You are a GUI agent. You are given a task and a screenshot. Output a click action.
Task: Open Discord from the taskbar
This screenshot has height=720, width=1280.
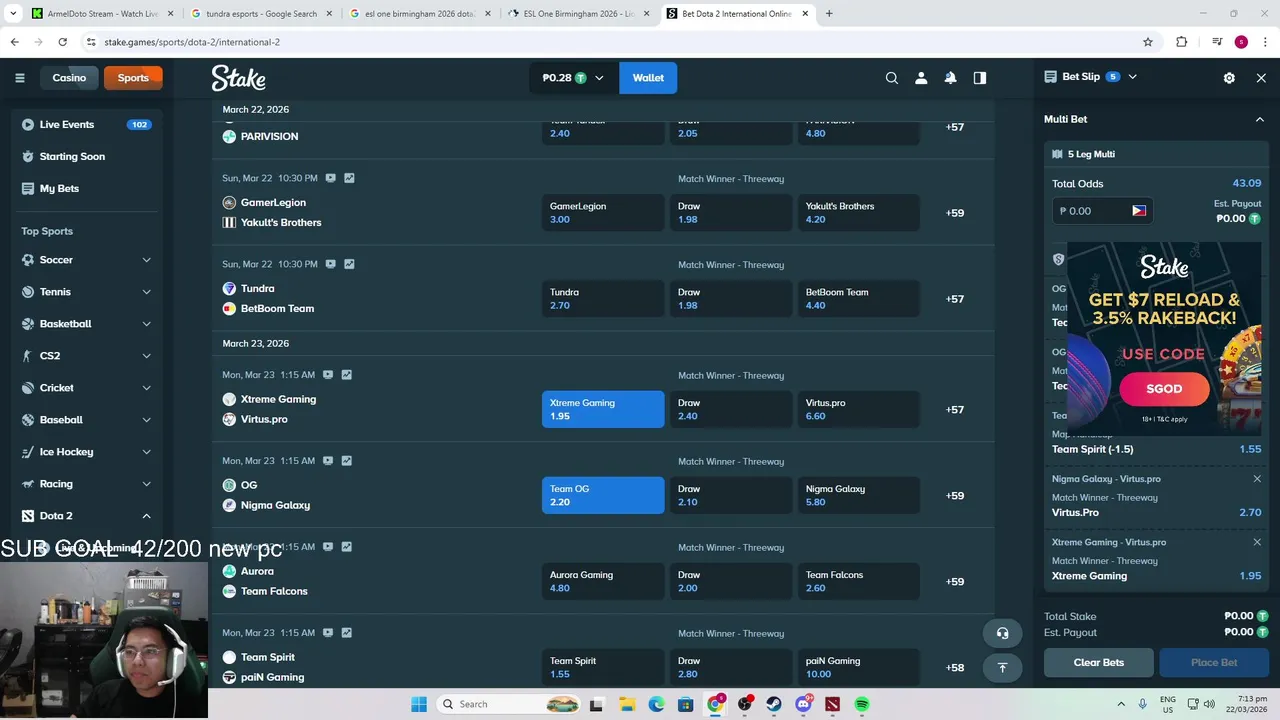803,704
